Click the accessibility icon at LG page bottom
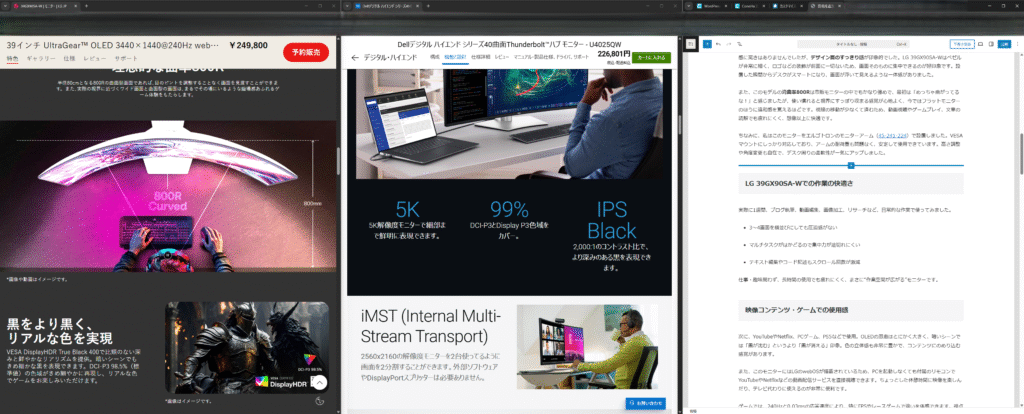The width and height of the screenshot is (1024, 414). tap(319, 402)
